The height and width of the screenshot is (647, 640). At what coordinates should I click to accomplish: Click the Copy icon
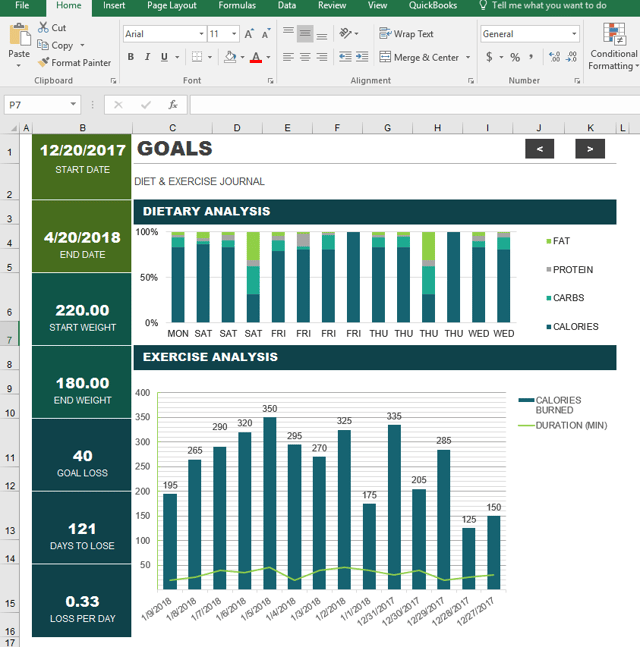43,45
